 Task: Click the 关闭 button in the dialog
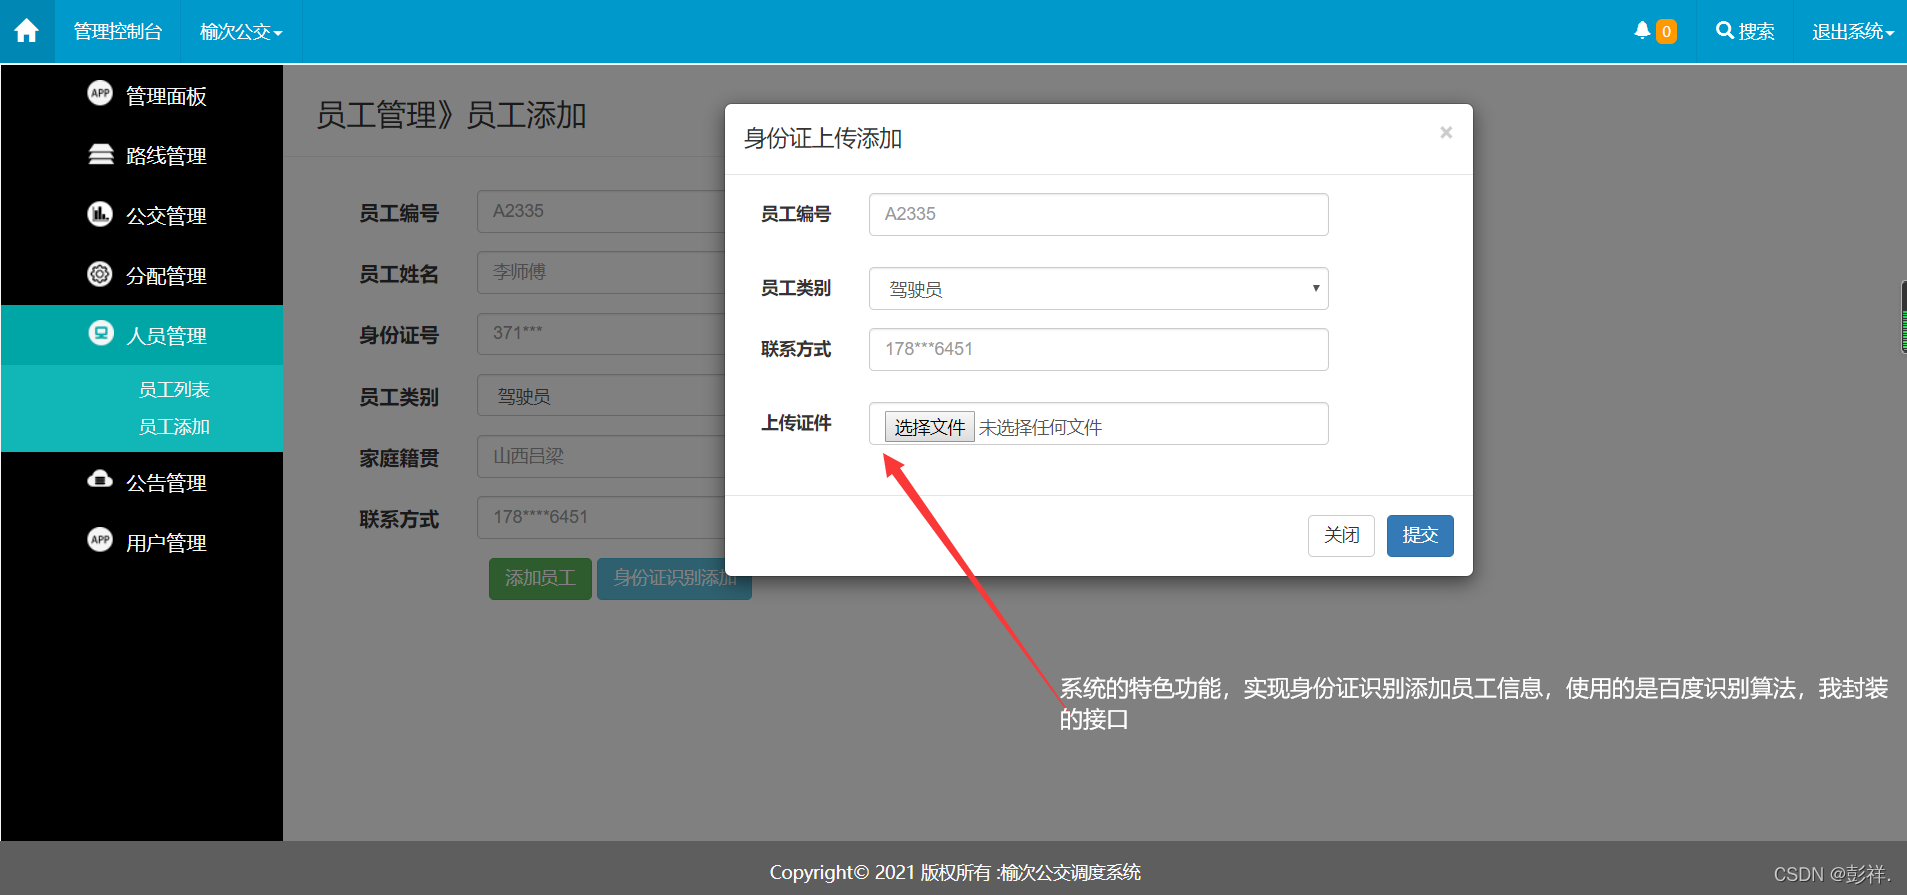pos(1341,536)
